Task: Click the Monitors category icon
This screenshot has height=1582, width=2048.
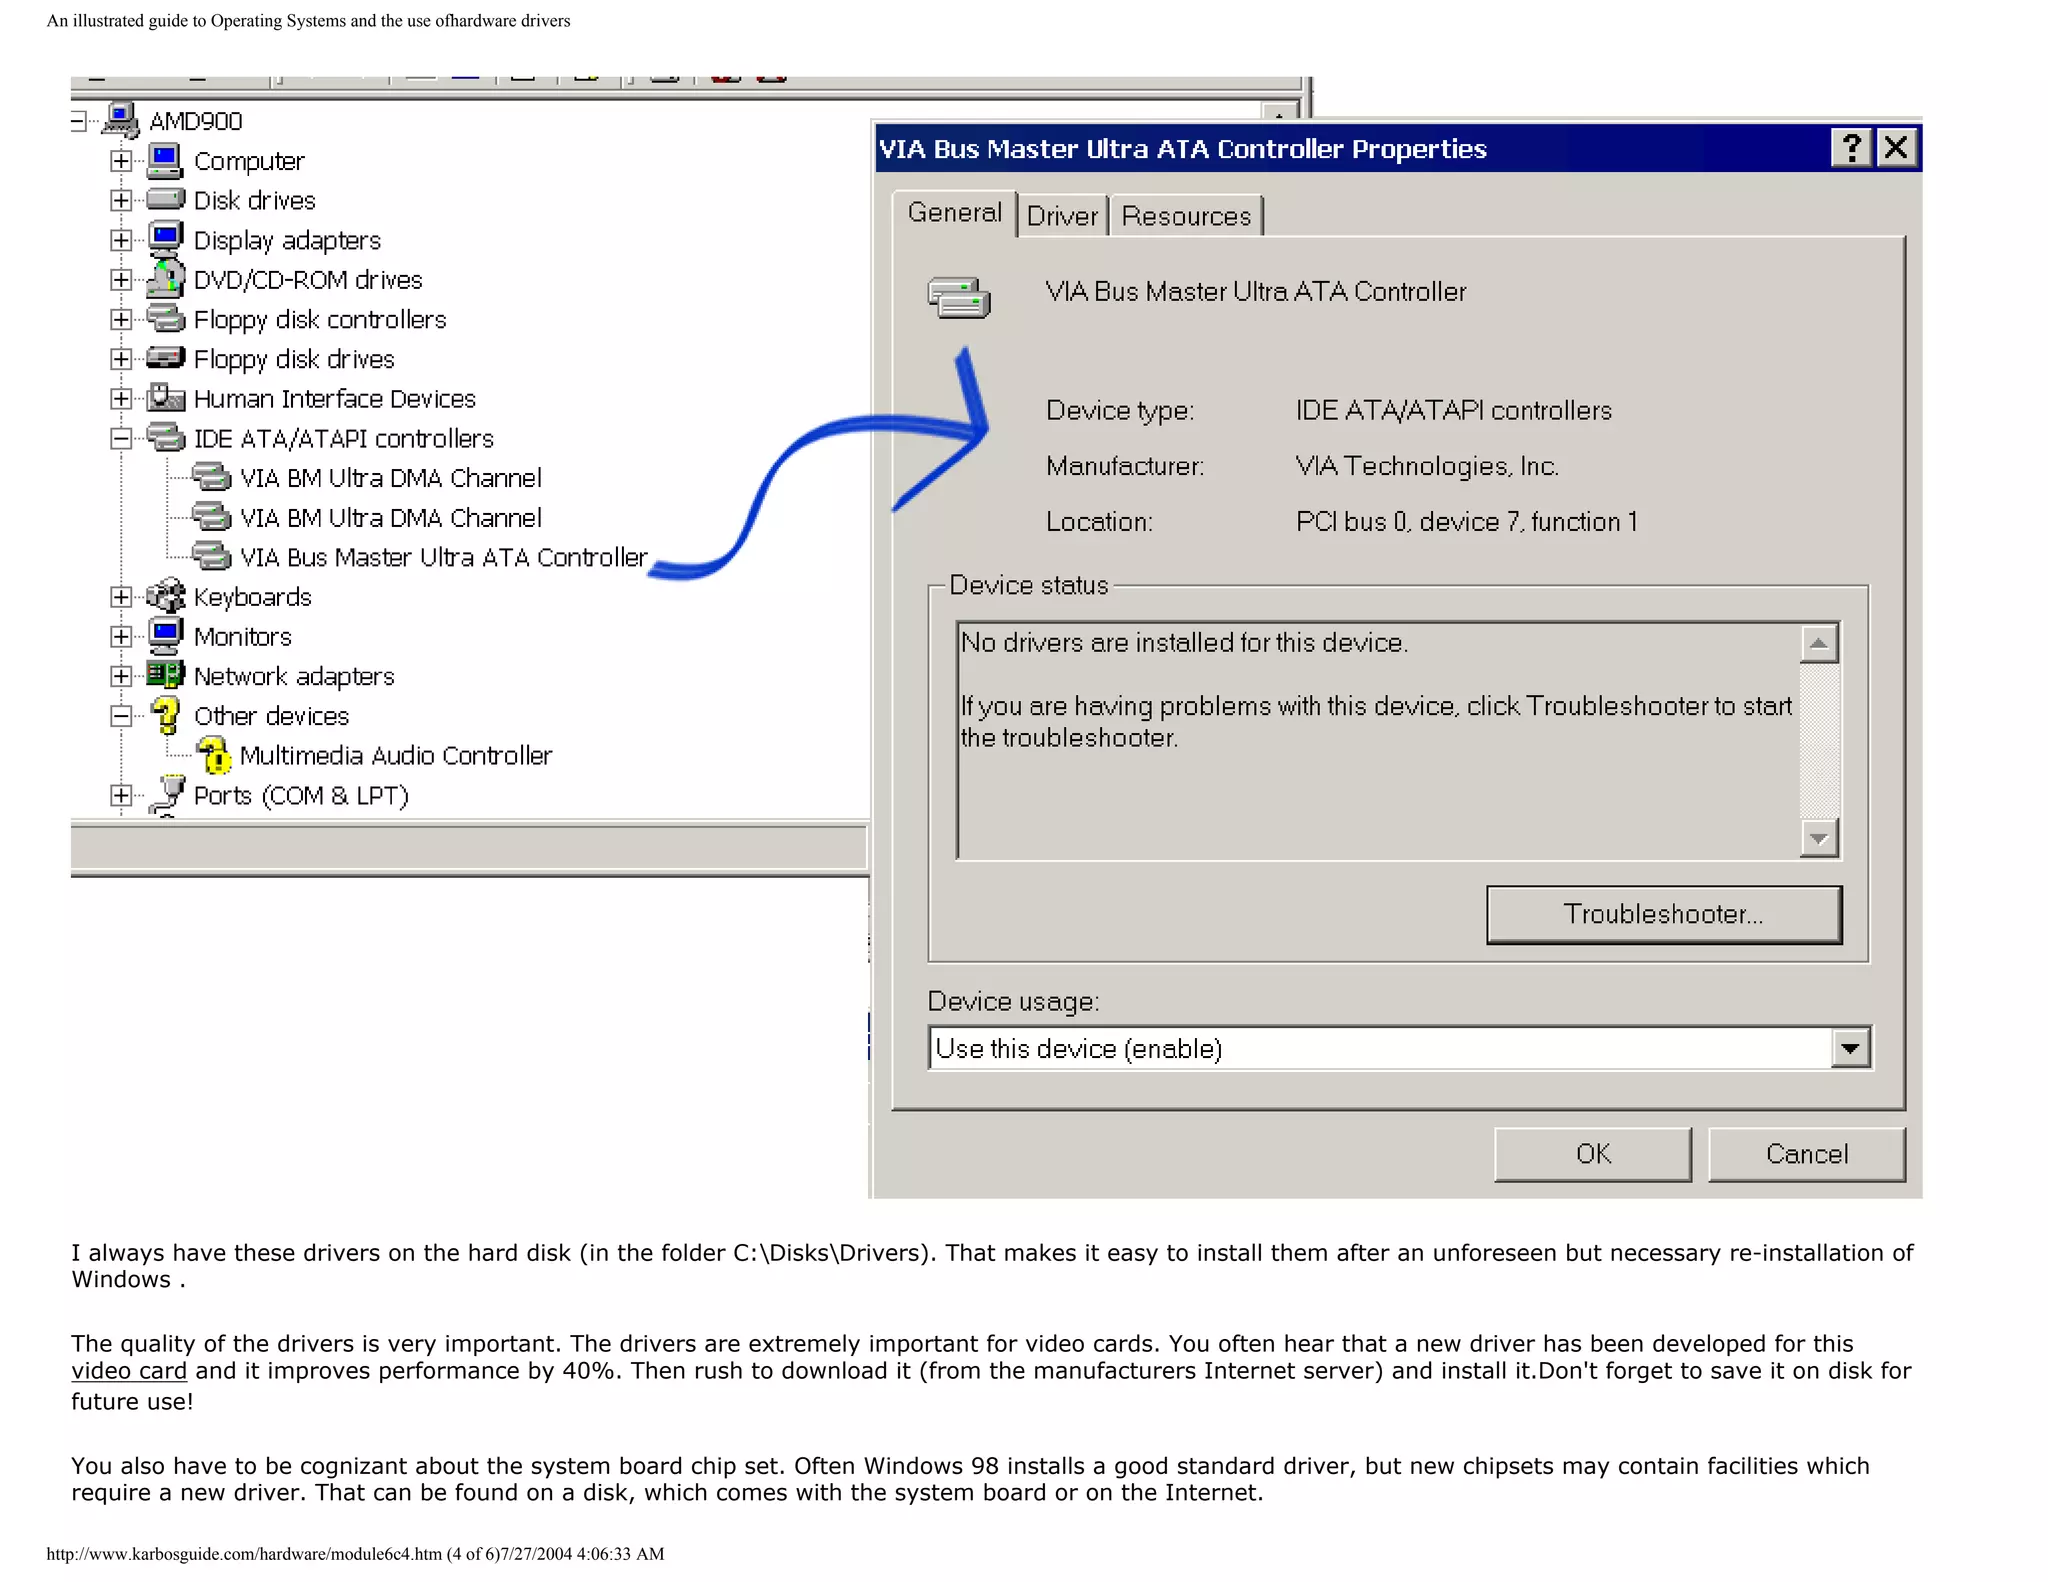Action: click(x=165, y=636)
